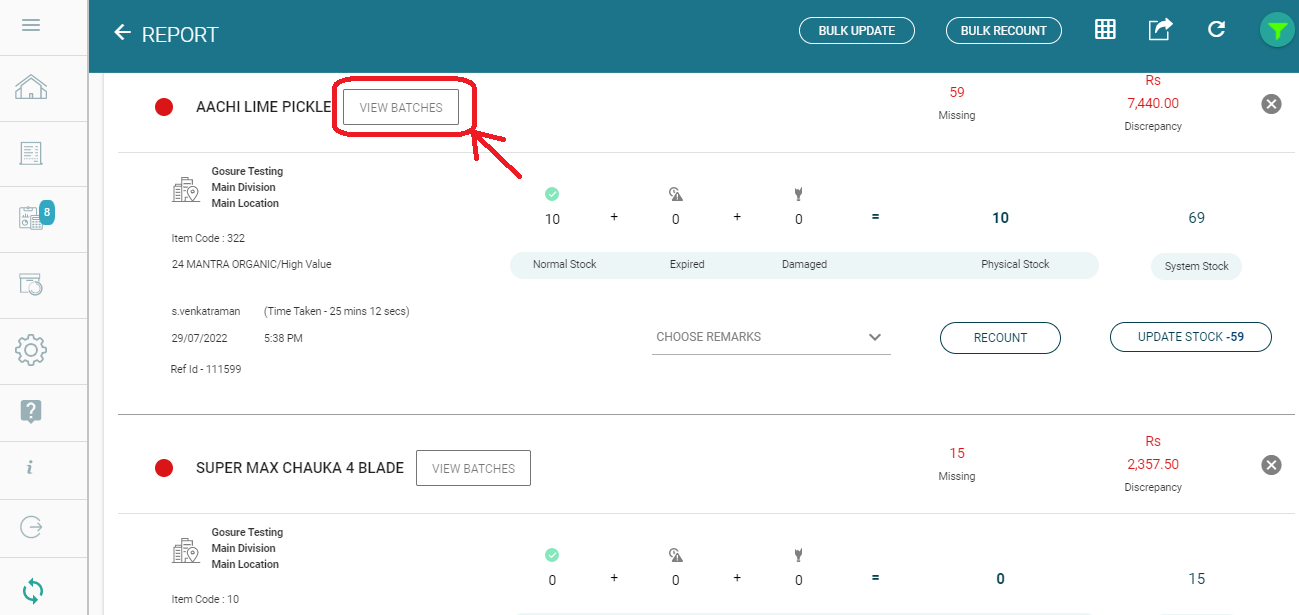The height and width of the screenshot is (615, 1299).
Task: Click the expired icon in SUPER MAX row
Action: pyautogui.click(x=675, y=555)
